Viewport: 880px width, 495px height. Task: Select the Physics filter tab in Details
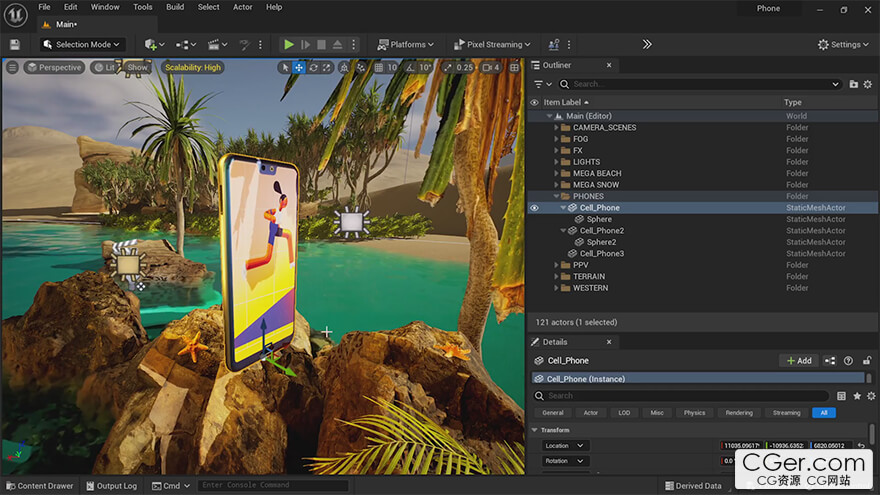(x=694, y=413)
